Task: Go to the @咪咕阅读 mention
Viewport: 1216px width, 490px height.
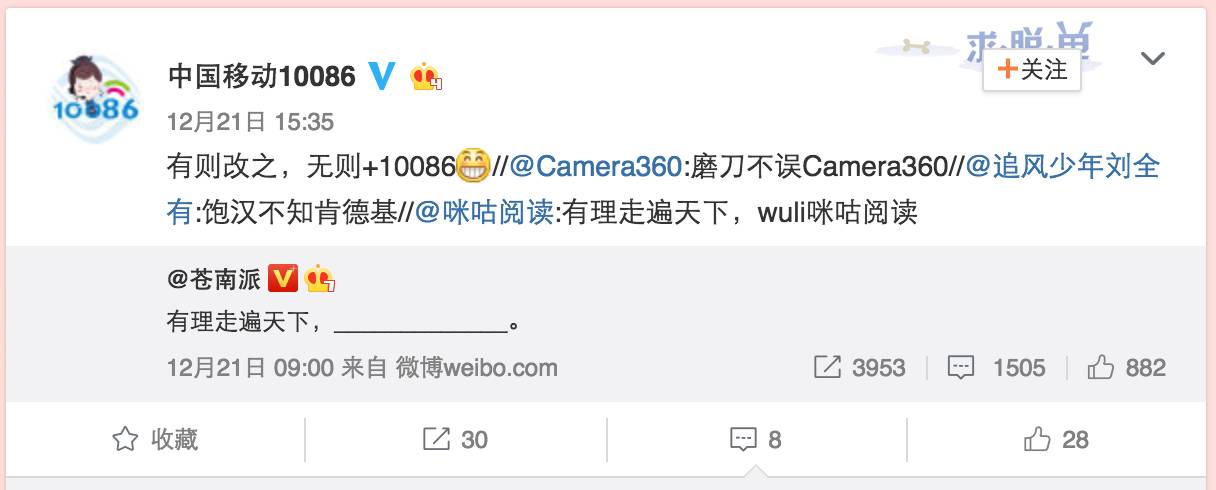Action: click(483, 212)
